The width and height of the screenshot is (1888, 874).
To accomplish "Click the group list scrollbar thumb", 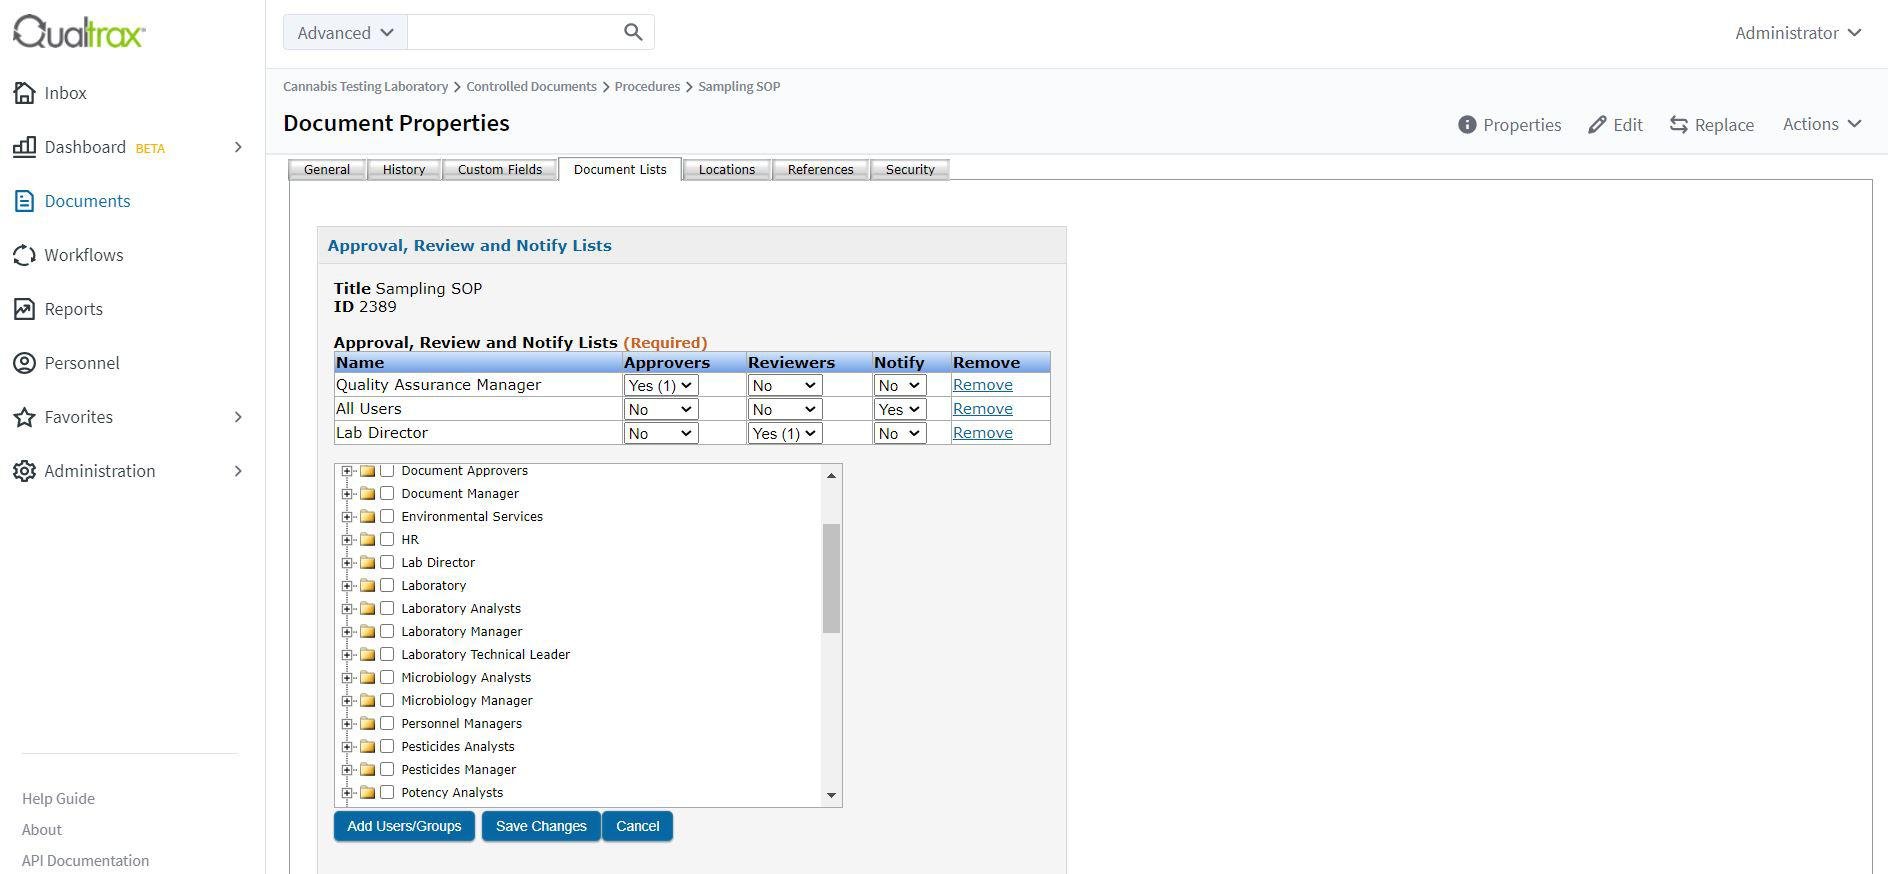I will click(x=831, y=578).
